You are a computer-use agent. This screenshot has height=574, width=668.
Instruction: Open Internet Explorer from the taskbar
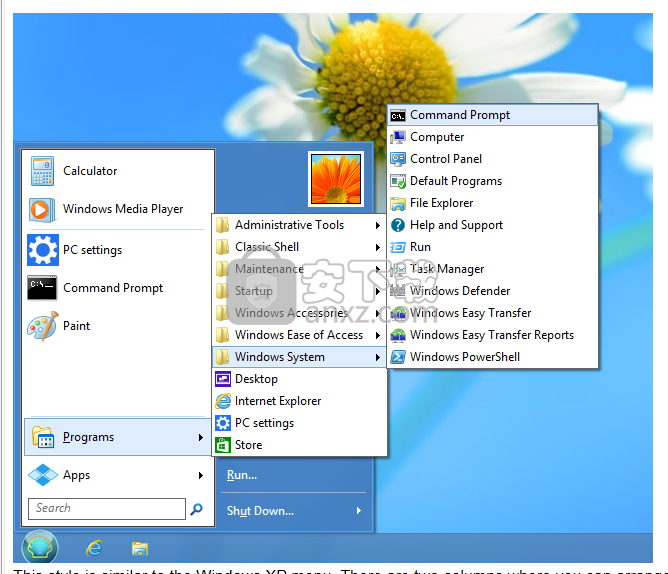pos(94,548)
